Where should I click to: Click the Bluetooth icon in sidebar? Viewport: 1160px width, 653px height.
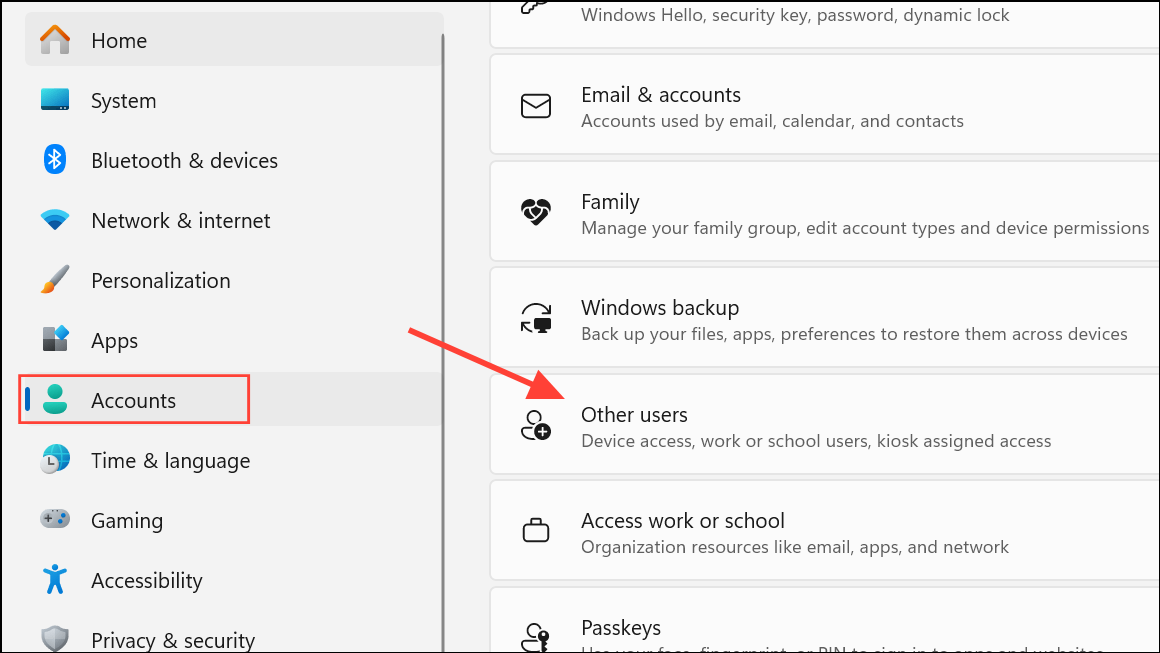[x=55, y=160]
